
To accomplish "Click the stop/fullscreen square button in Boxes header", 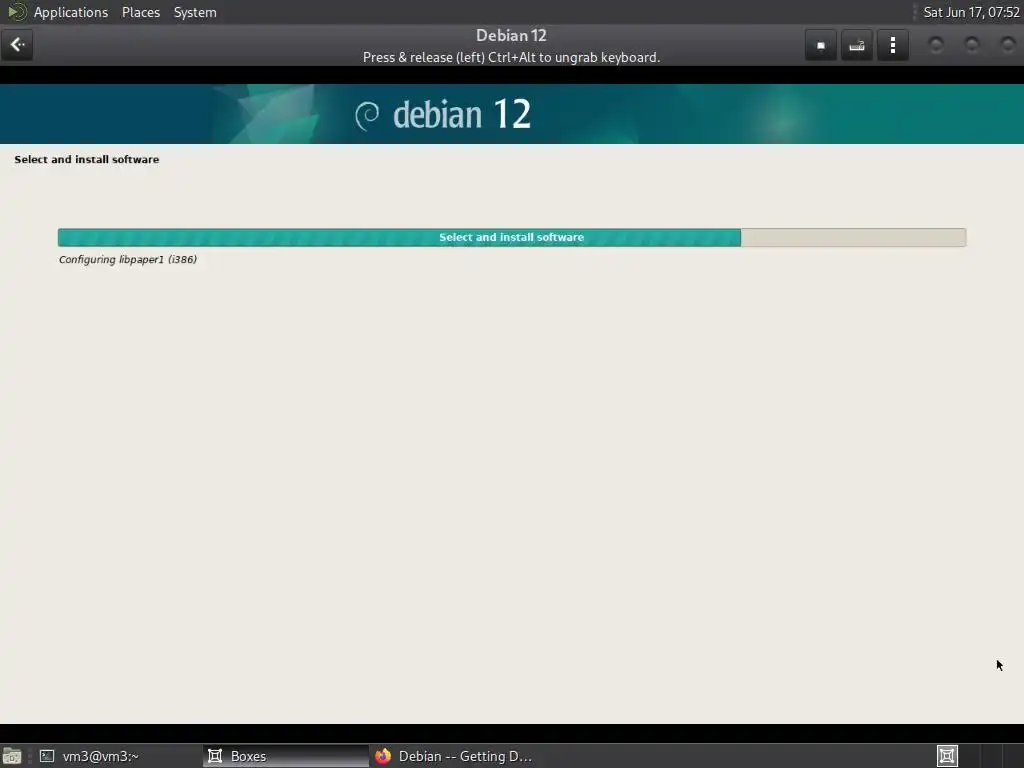I will pos(821,45).
